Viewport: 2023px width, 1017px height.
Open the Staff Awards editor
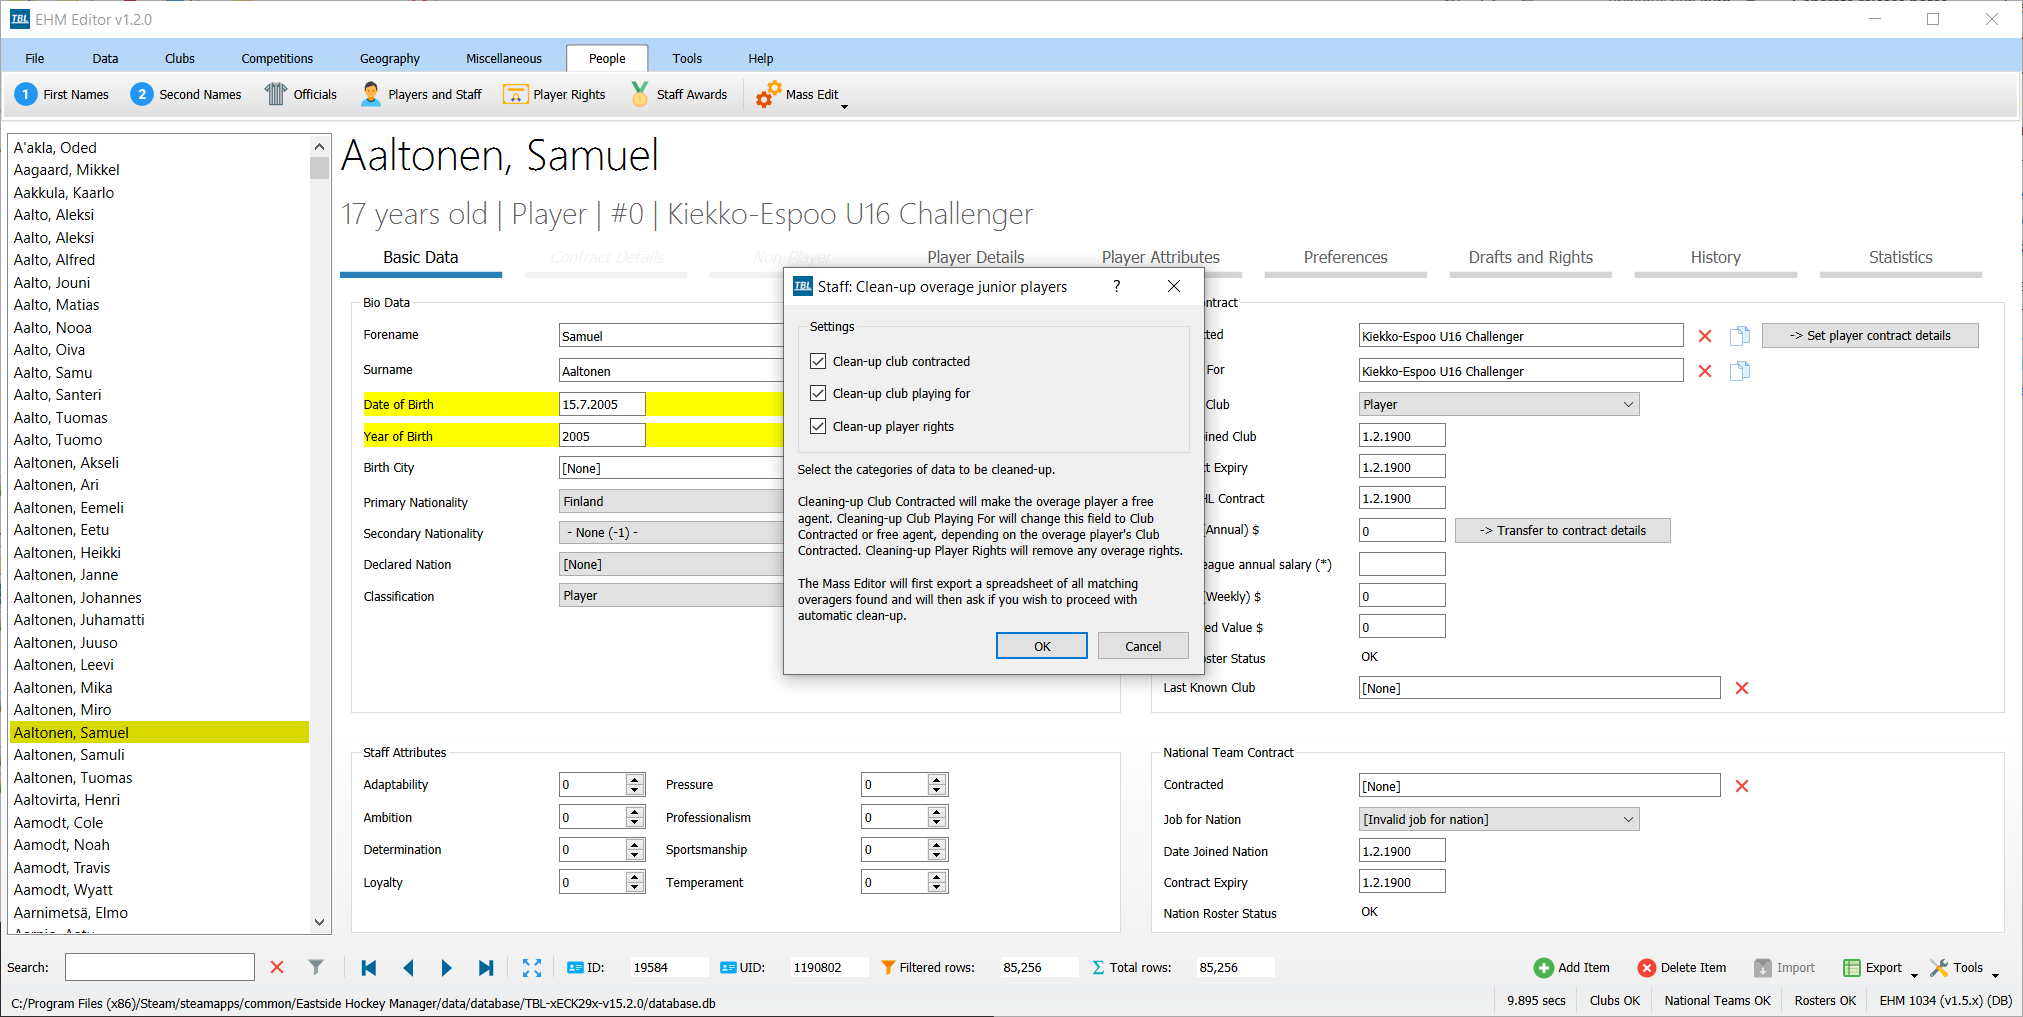point(679,94)
